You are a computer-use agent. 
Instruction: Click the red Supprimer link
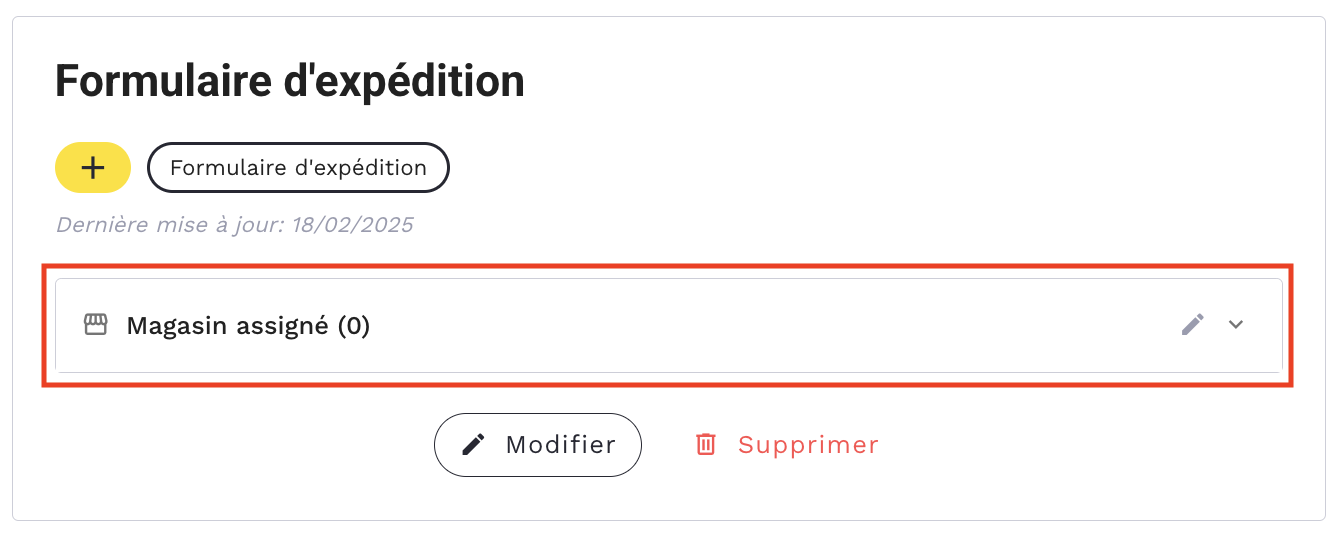click(786, 444)
